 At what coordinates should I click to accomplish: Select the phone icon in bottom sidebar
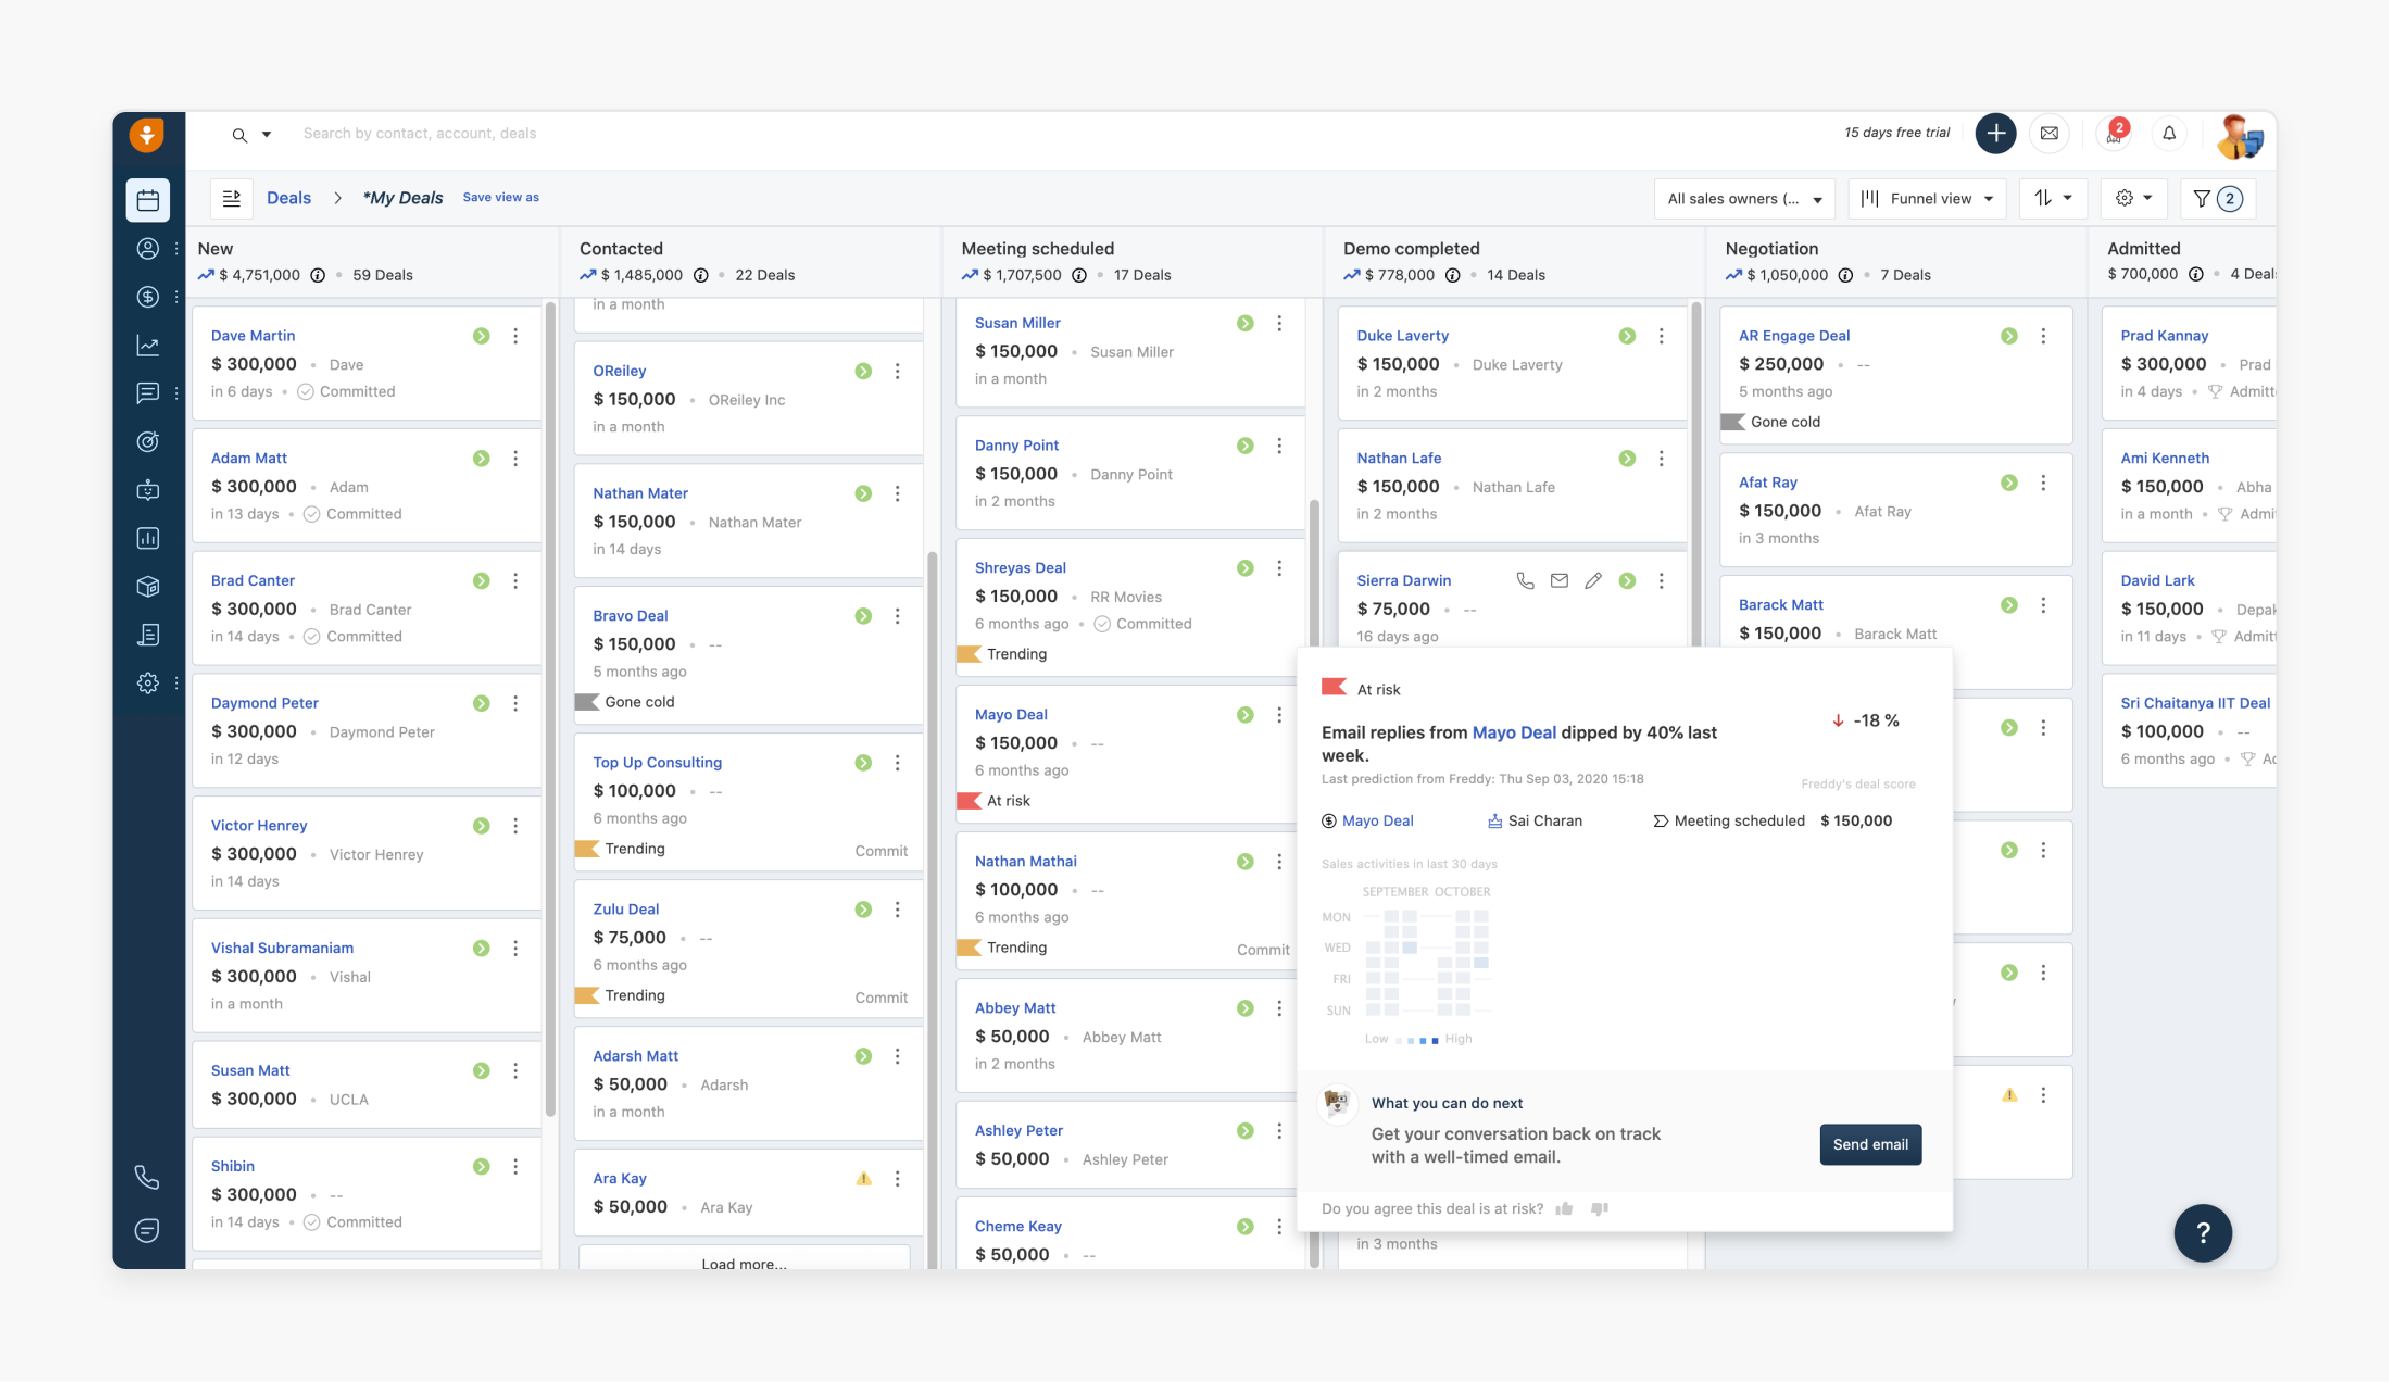click(x=148, y=1178)
